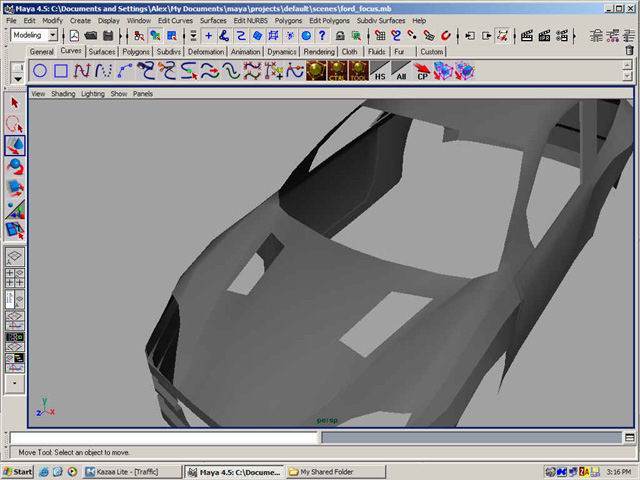Click the All shelf button
This screenshot has height=480, width=640.
pyautogui.click(x=401, y=72)
